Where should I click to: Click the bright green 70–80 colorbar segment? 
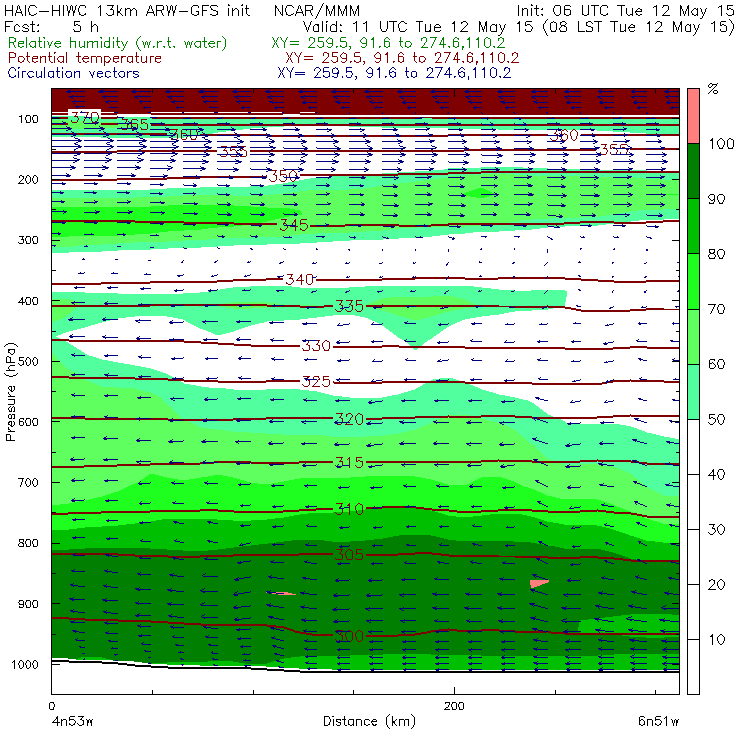pos(693,281)
